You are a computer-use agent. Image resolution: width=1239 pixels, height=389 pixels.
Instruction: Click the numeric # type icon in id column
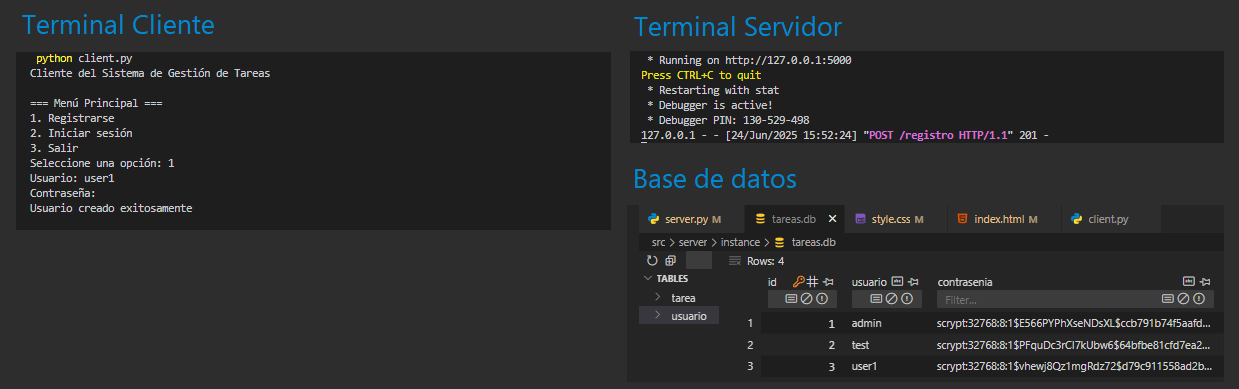pyautogui.click(x=812, y=282)
